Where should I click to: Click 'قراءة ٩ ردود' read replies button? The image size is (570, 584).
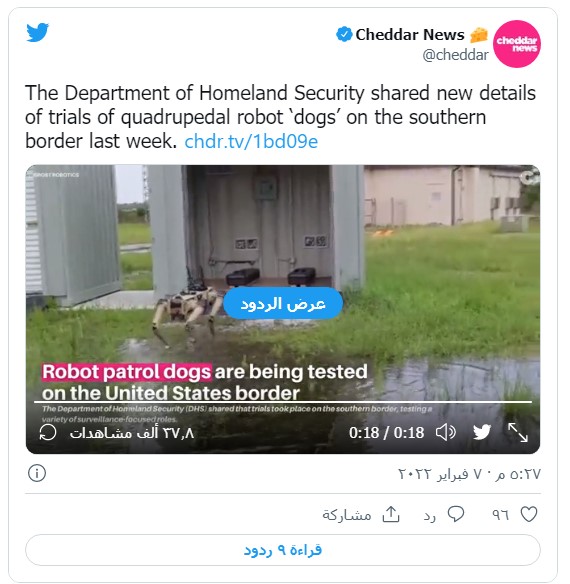[283, 550]
